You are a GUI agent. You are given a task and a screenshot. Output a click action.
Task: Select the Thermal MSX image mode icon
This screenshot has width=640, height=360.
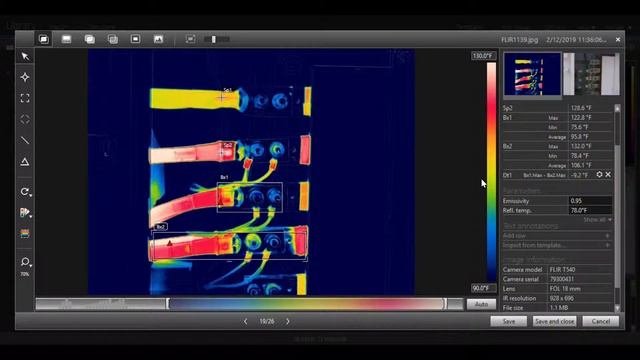tap(44, 39)
